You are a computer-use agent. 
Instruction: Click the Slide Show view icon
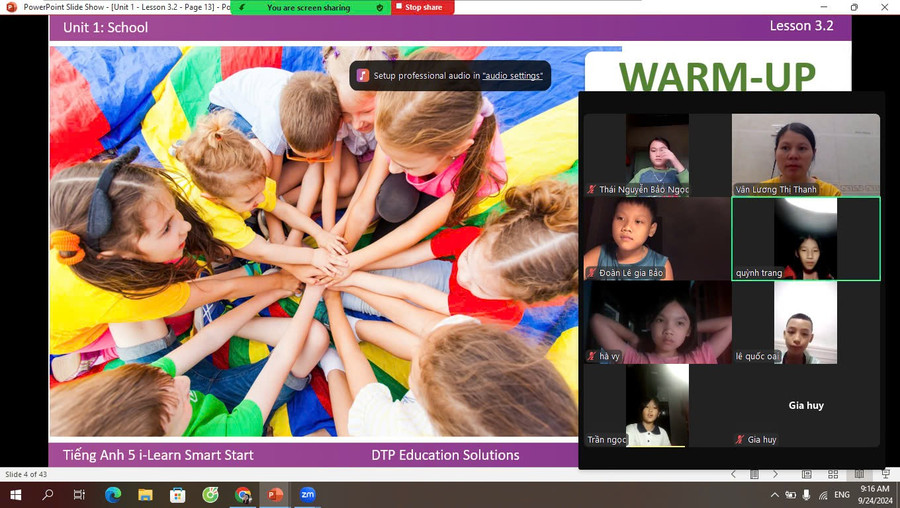pos(883,474)
